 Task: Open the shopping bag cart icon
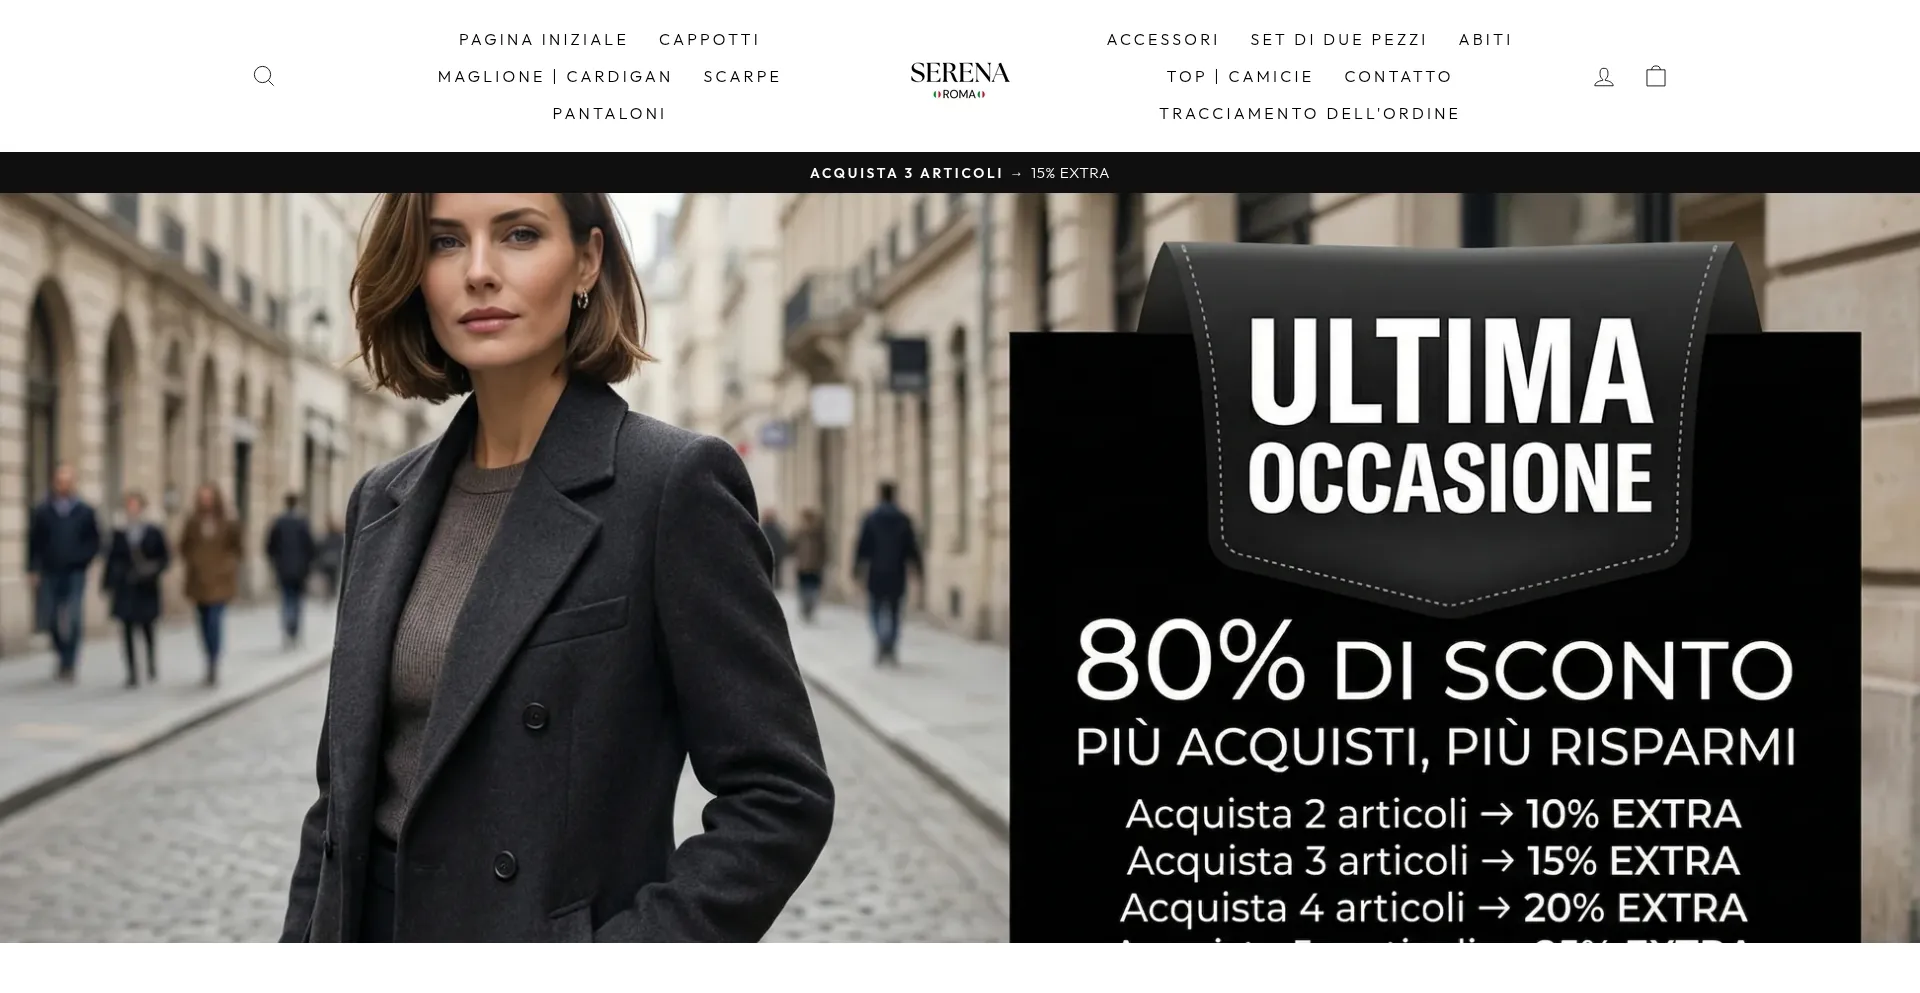1656,76
